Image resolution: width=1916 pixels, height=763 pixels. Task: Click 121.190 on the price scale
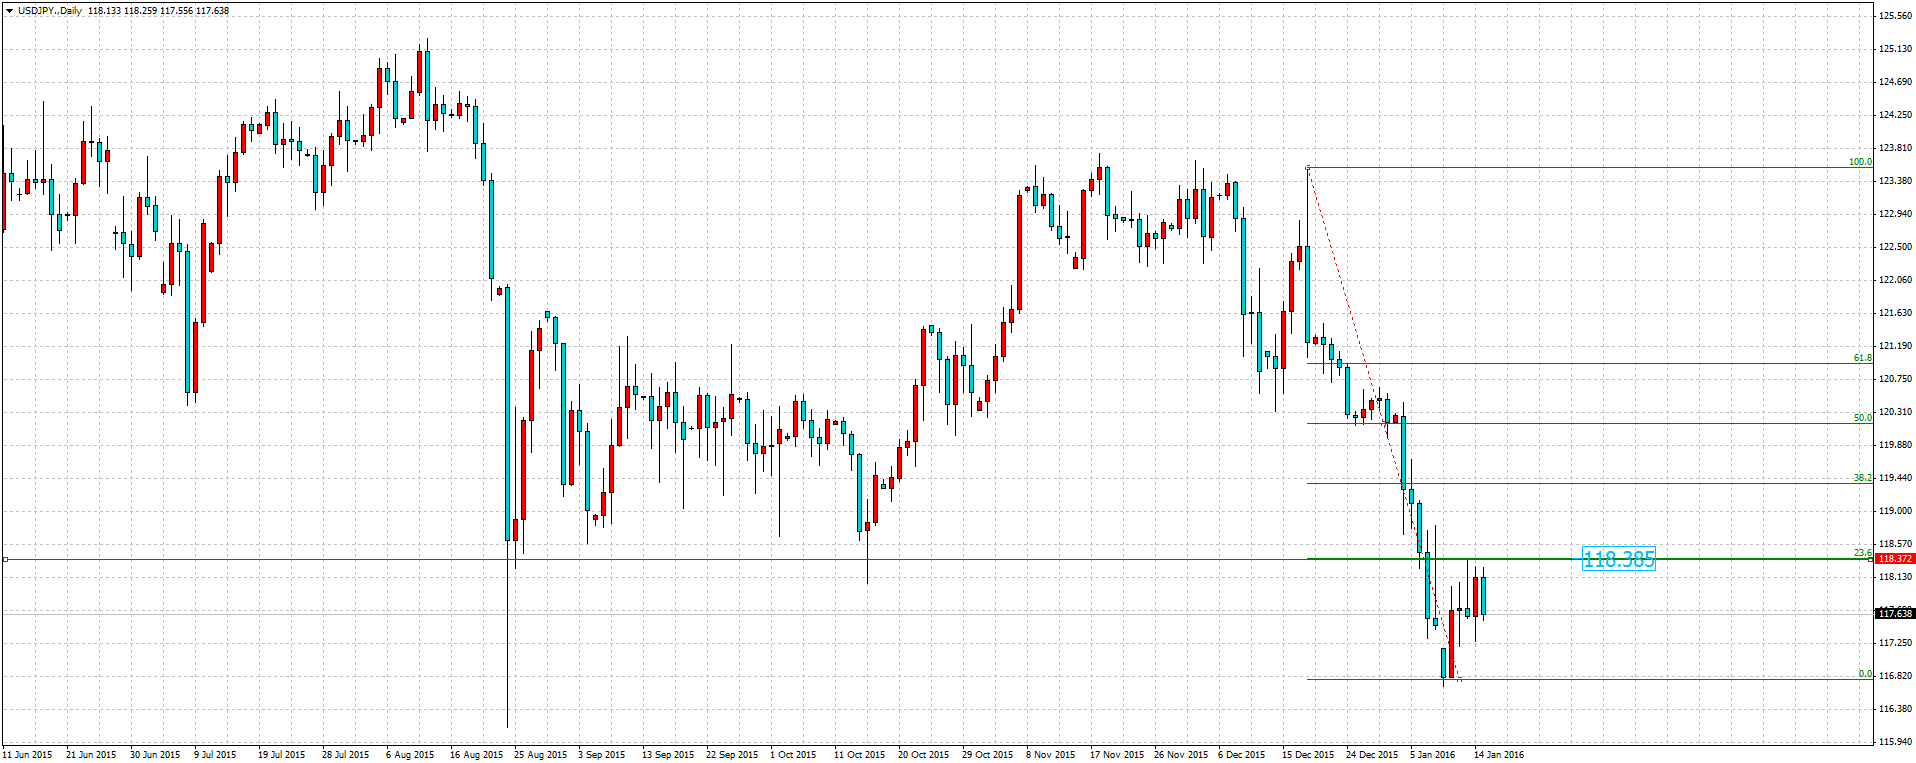click(1895, 346)
